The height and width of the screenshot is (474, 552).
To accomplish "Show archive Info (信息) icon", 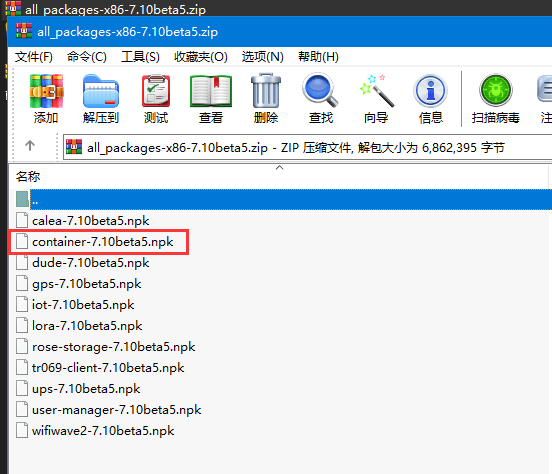I will coord(431,99).
